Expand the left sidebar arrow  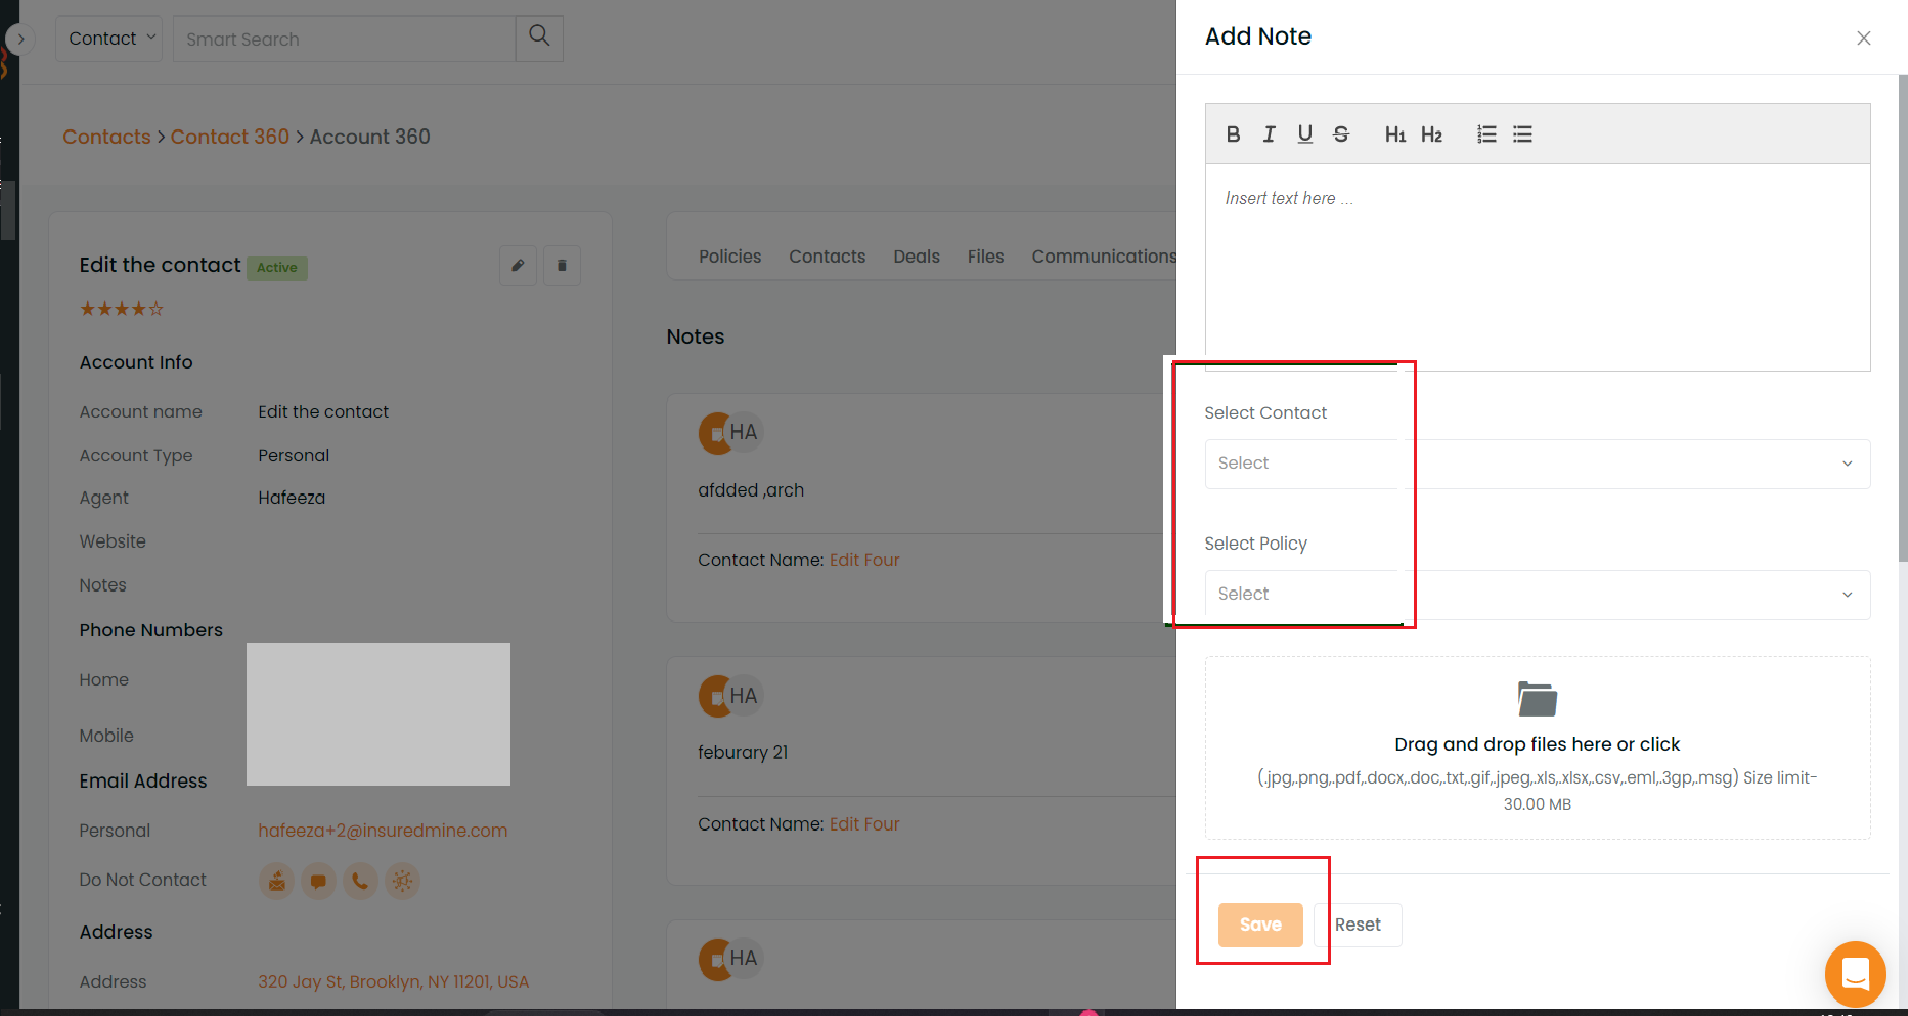click(x=20, y=40)
